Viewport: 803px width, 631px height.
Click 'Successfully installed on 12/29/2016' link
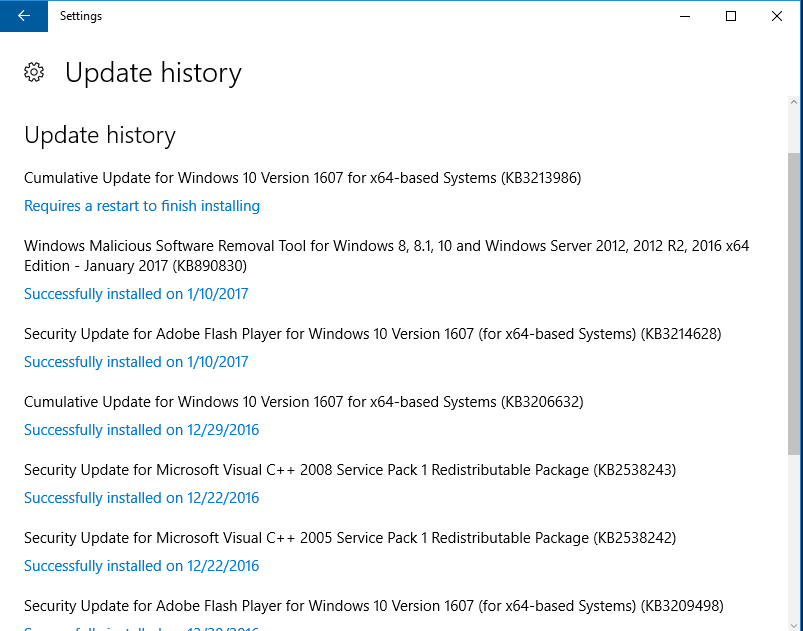click(x=141, y=430)
